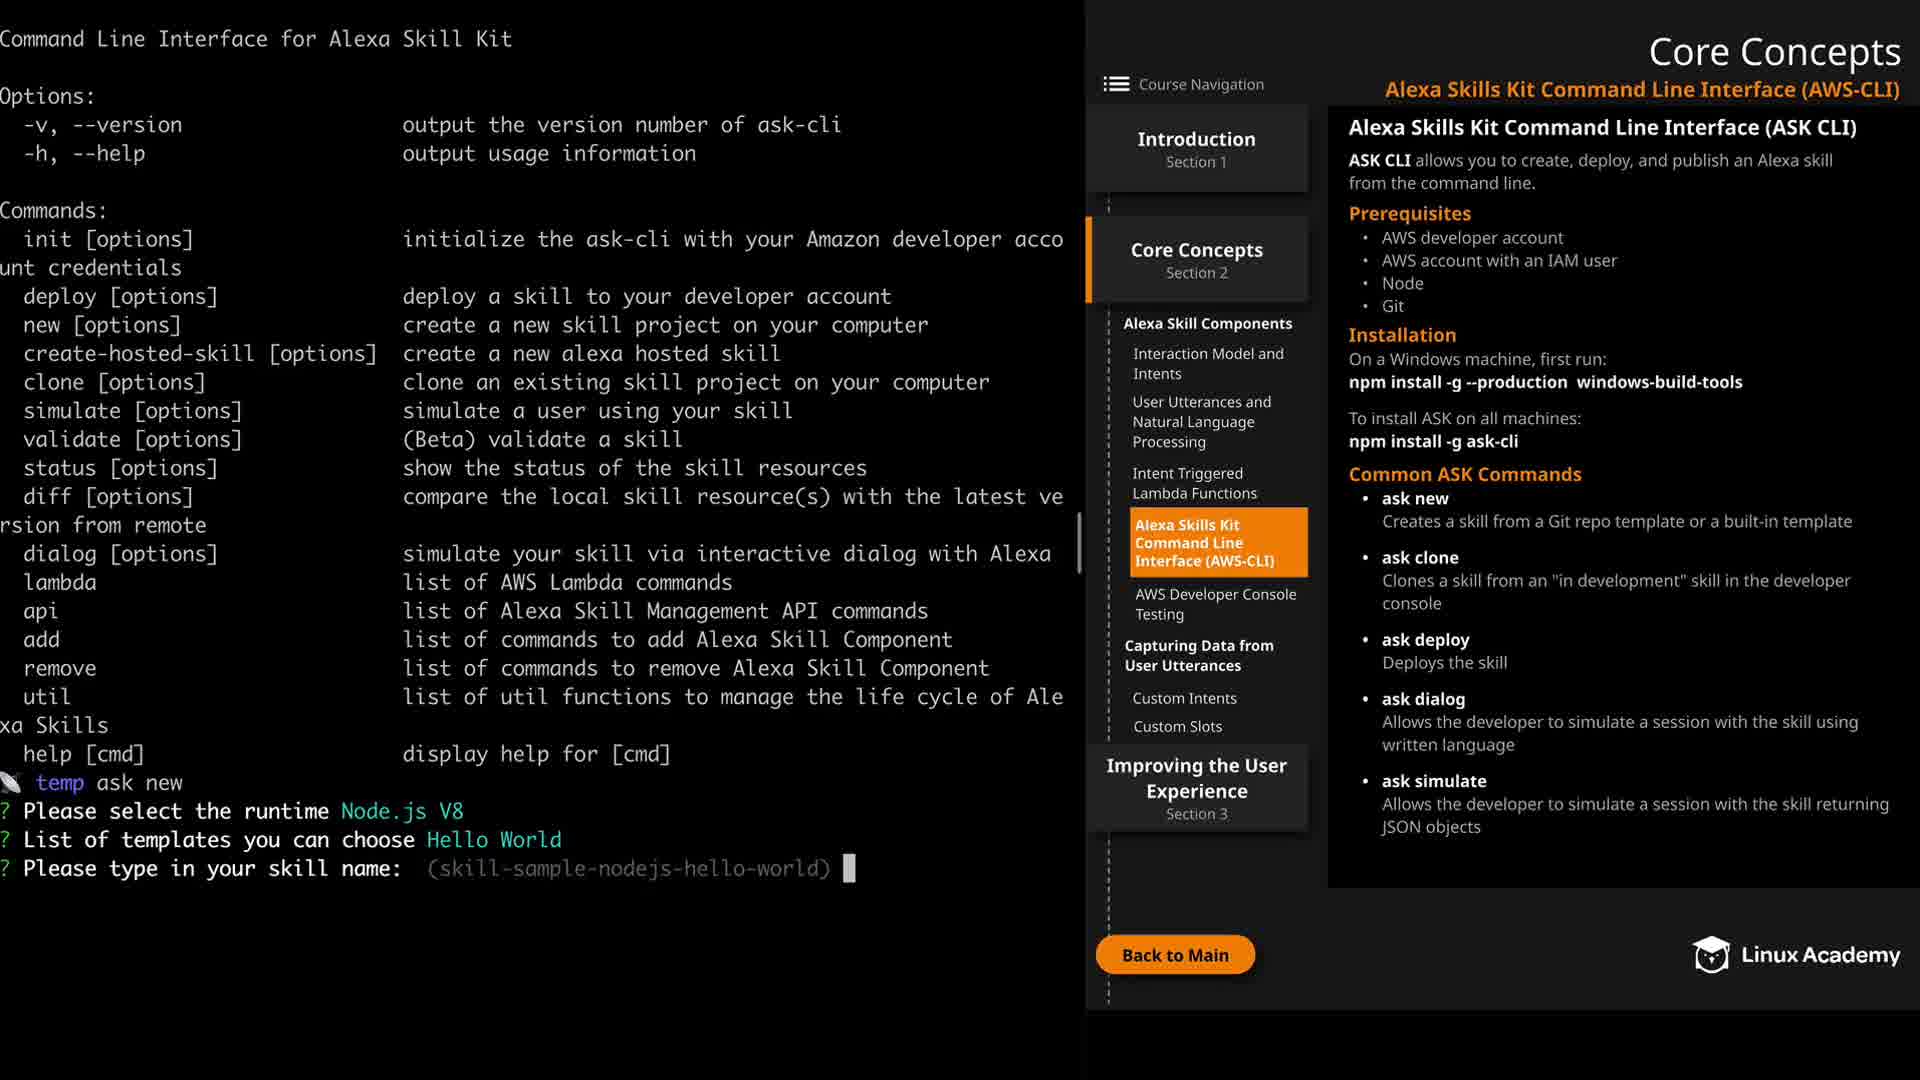
Task: Collapse the Core Concepts Section 2 module
Action: pos(1196,260)
